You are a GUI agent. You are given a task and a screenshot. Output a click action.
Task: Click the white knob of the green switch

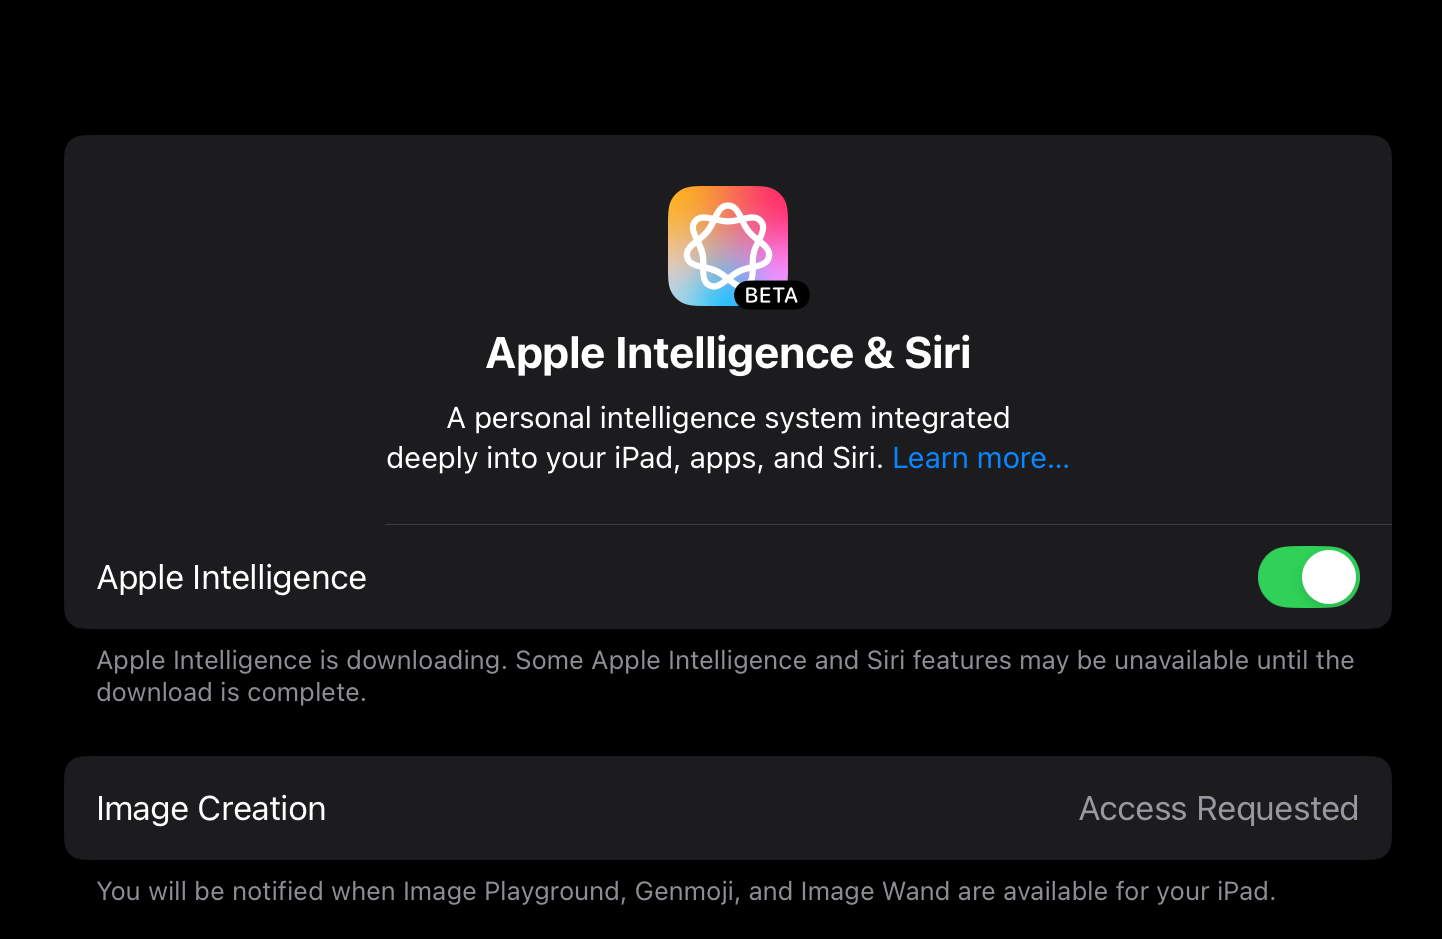(x=1329, y=577)
